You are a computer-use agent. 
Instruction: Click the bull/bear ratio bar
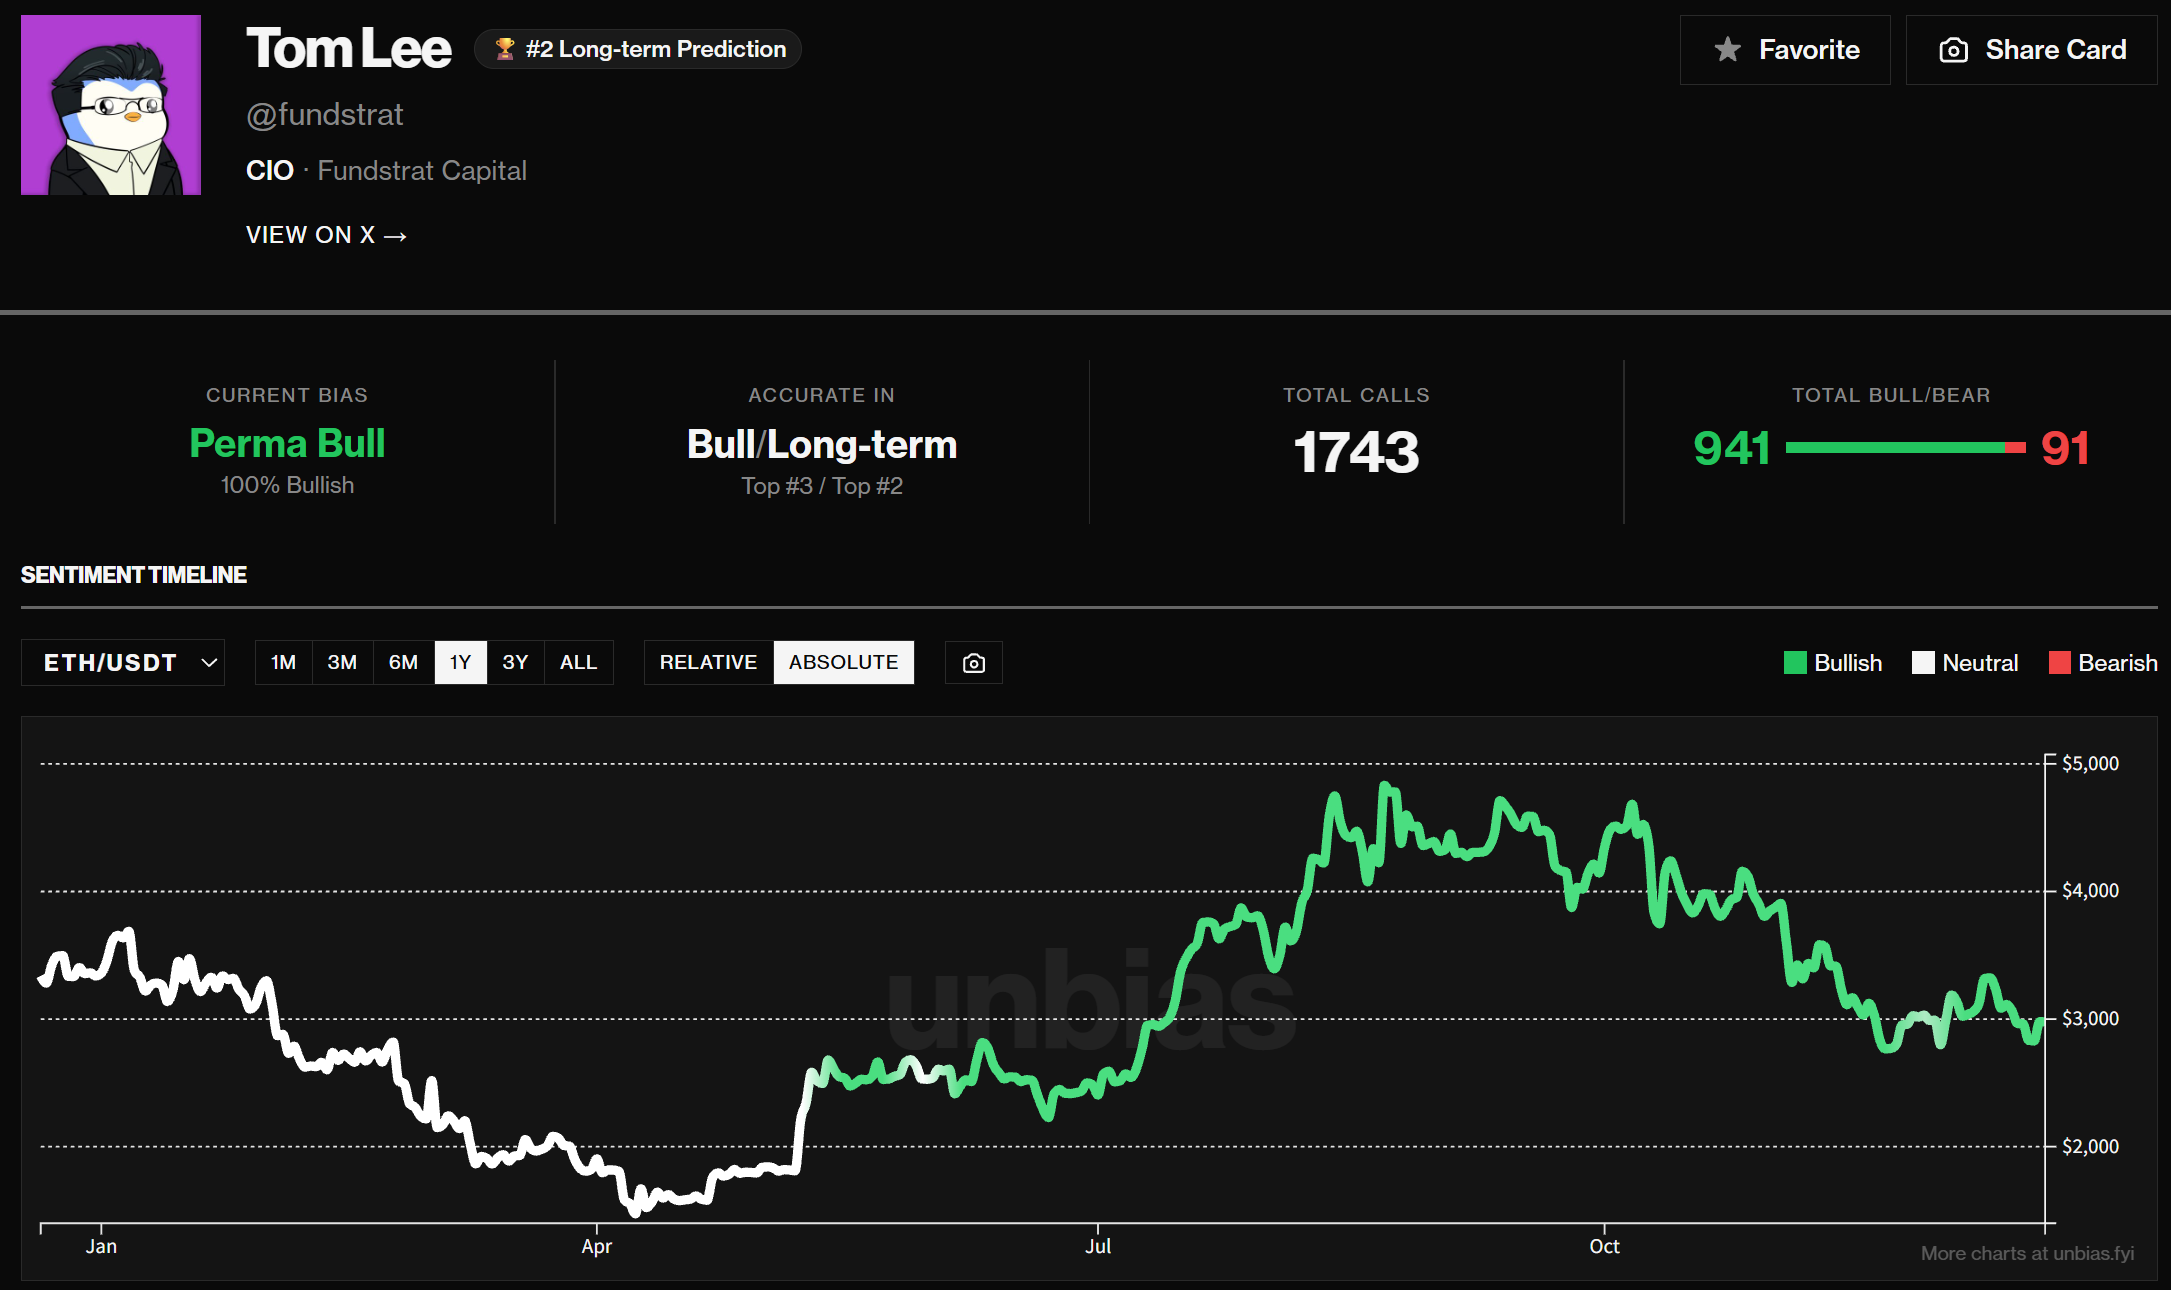(1905, 448)
